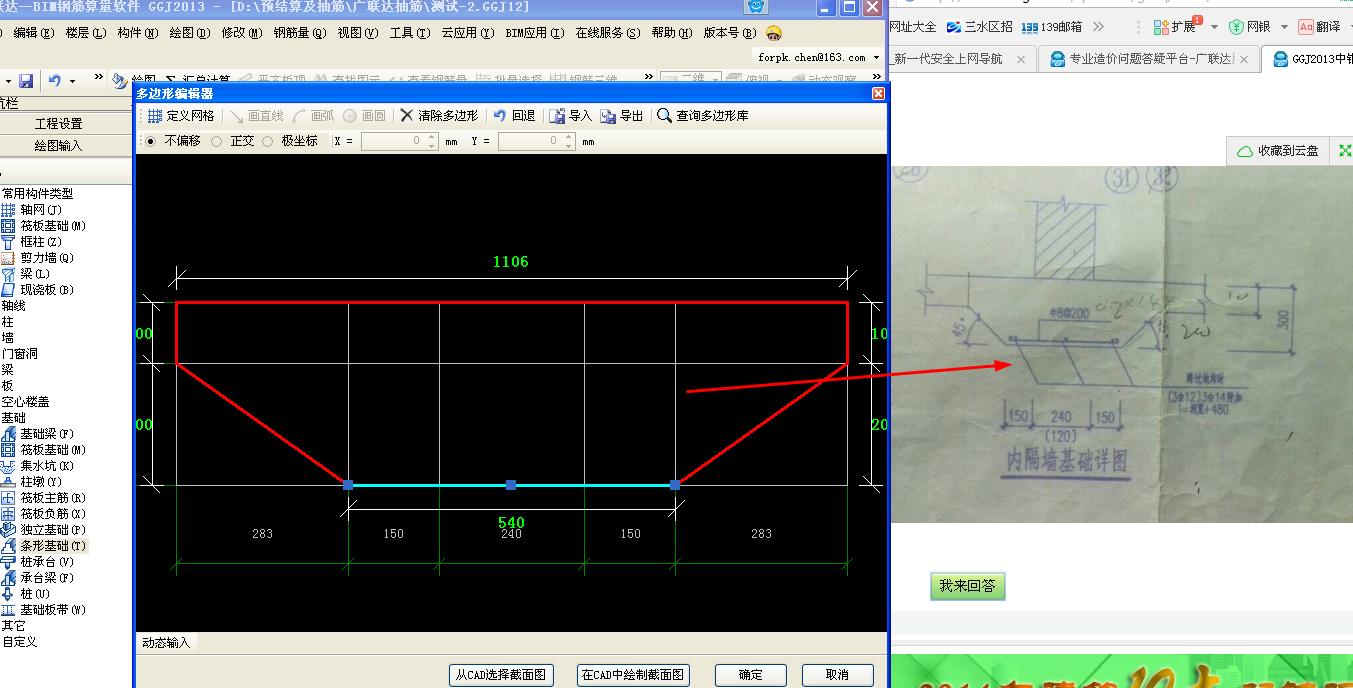Click 清除多边形 (clear polygon) in the editor

tap(438, 116)
